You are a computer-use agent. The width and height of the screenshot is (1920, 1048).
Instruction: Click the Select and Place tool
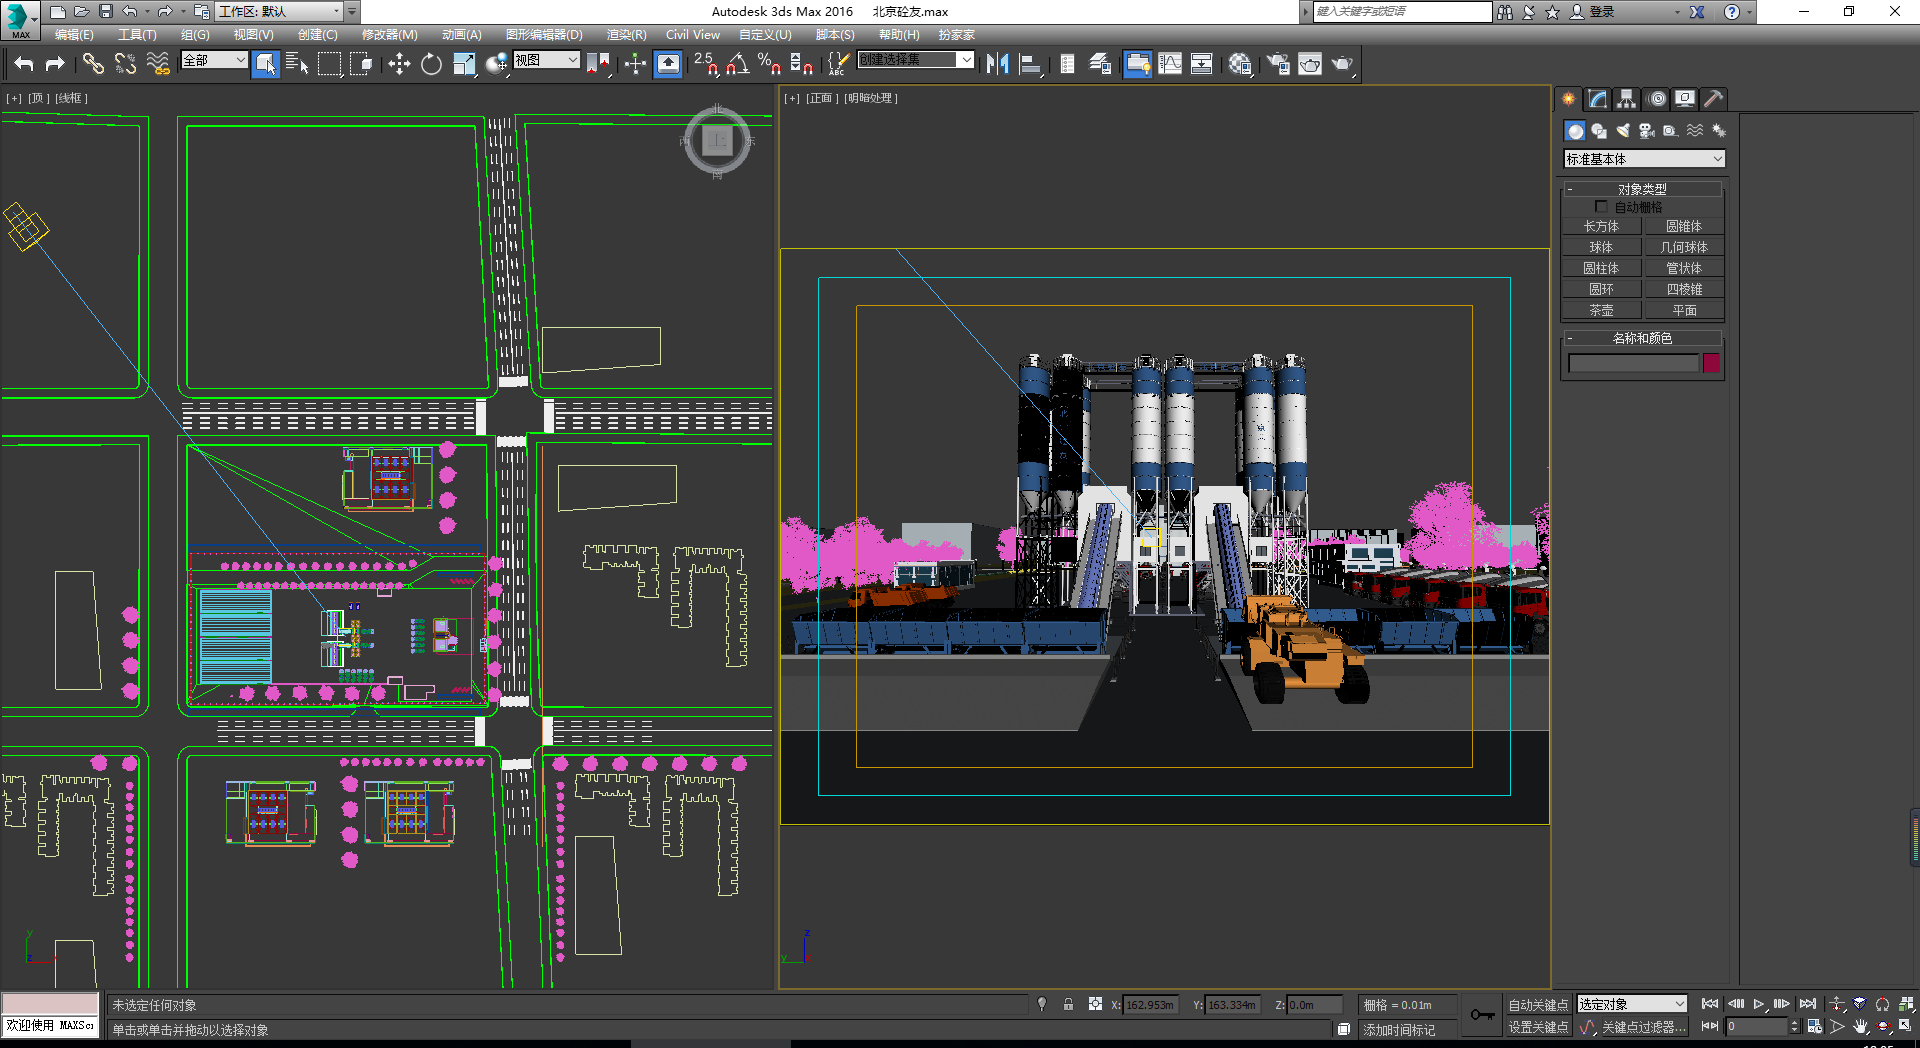[x=496, y=64]
